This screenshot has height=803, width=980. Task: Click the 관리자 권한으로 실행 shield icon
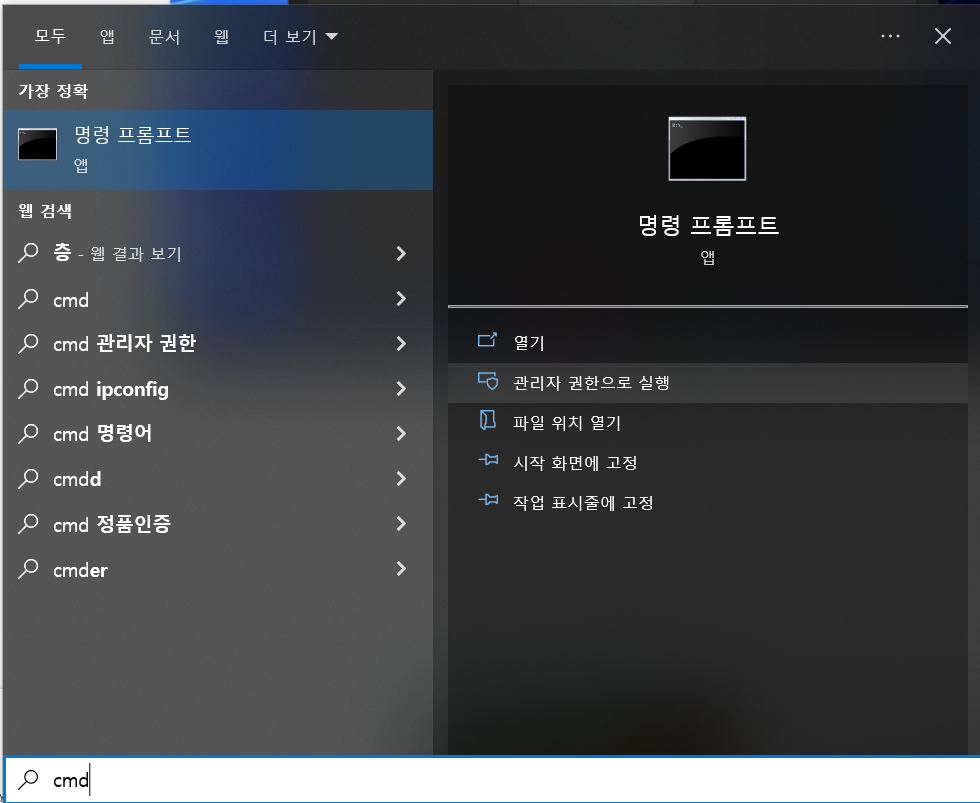point(487,382)
